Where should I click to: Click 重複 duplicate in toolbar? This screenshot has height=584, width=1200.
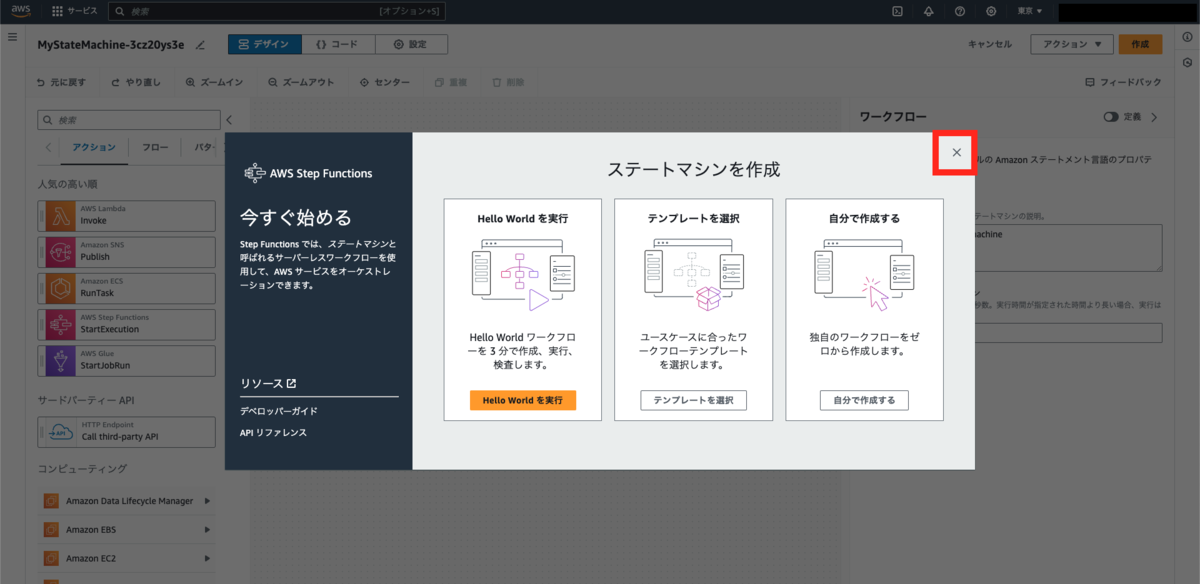coord(452,82)
